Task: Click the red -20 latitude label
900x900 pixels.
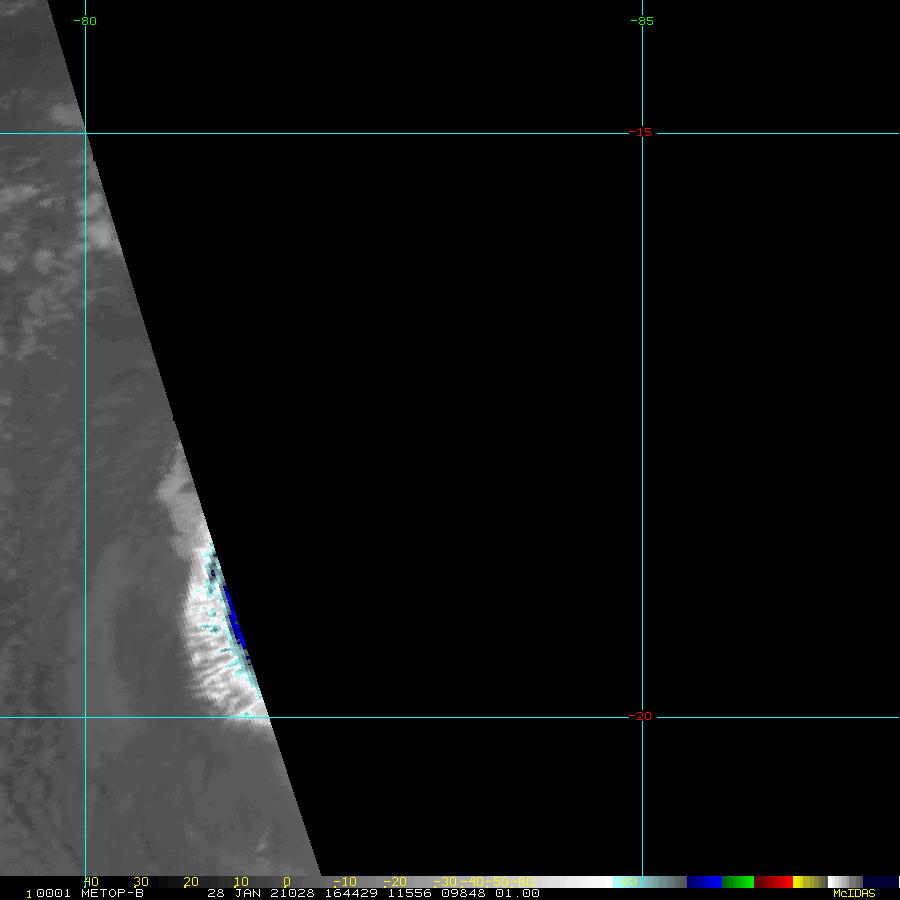Action: click(640, 716)
